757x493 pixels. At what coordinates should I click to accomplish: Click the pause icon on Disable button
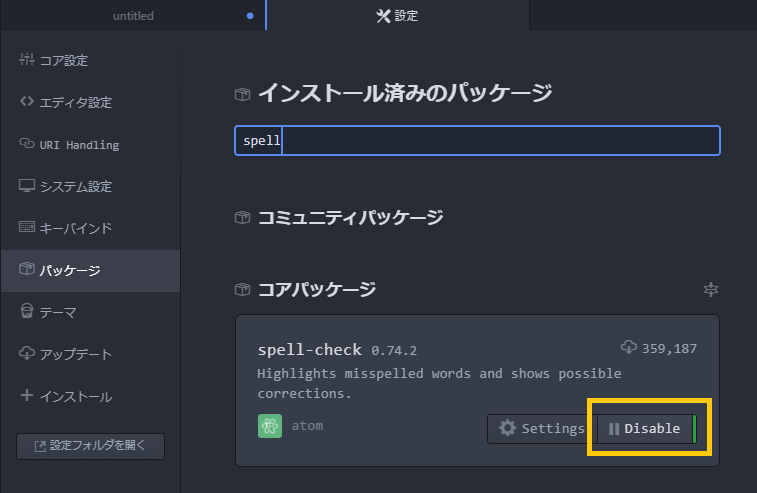click(614, 429)
